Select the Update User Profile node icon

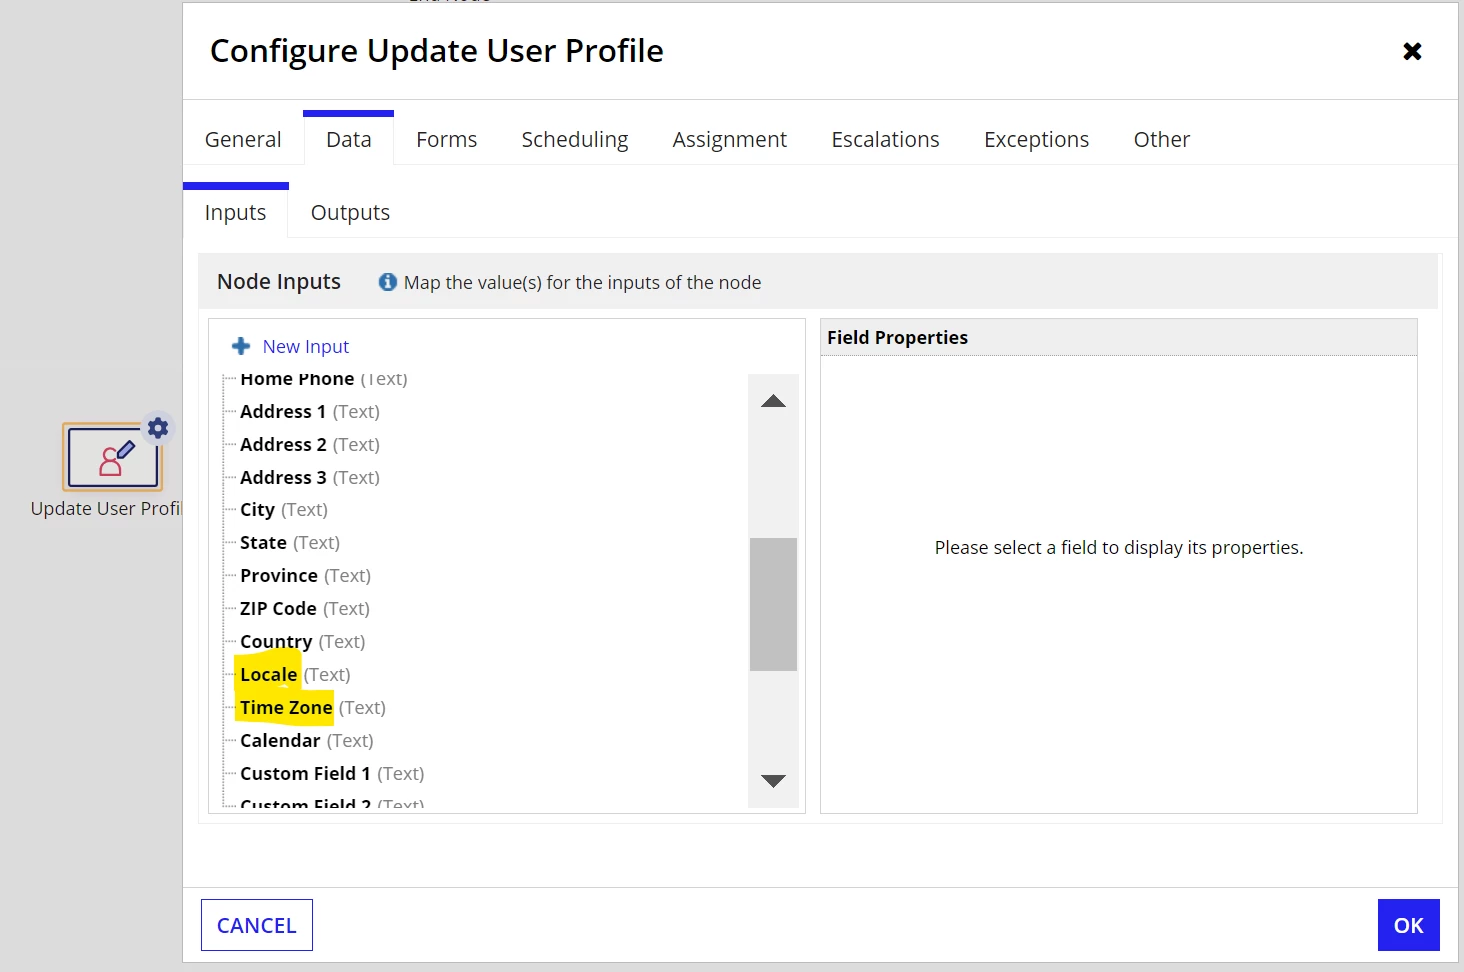point(112,457)
